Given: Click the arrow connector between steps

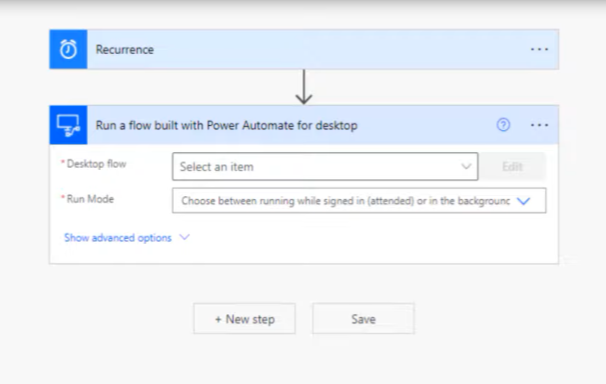Looking at the screenshot, I should click(304, 87).
